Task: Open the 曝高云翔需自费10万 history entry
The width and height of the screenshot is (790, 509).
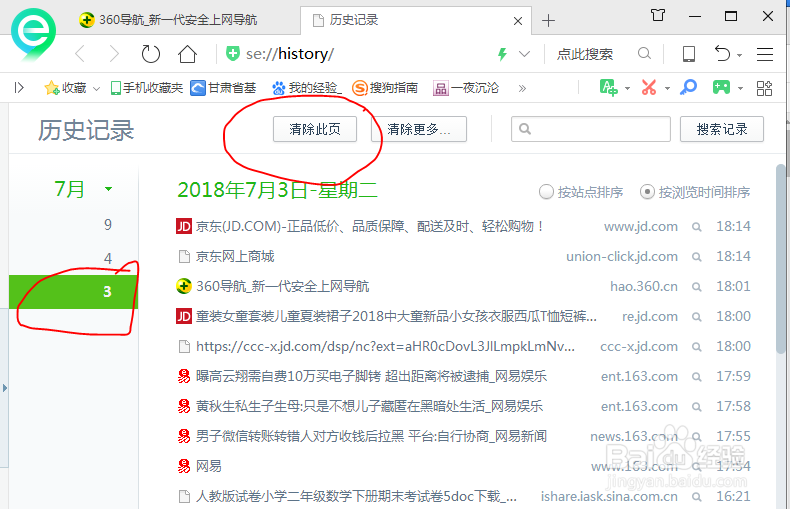Action: tap(371, 376)
